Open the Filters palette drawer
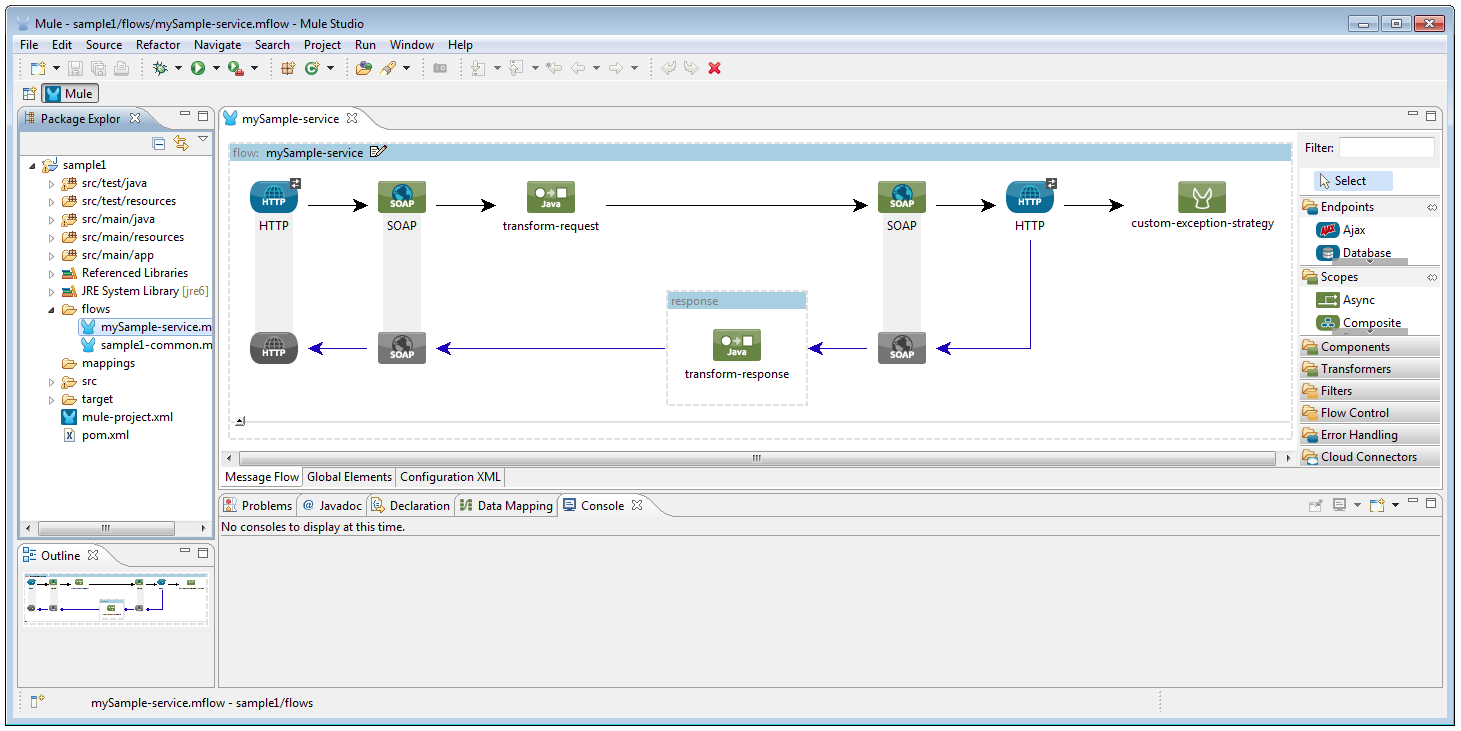 point(1369,391)
